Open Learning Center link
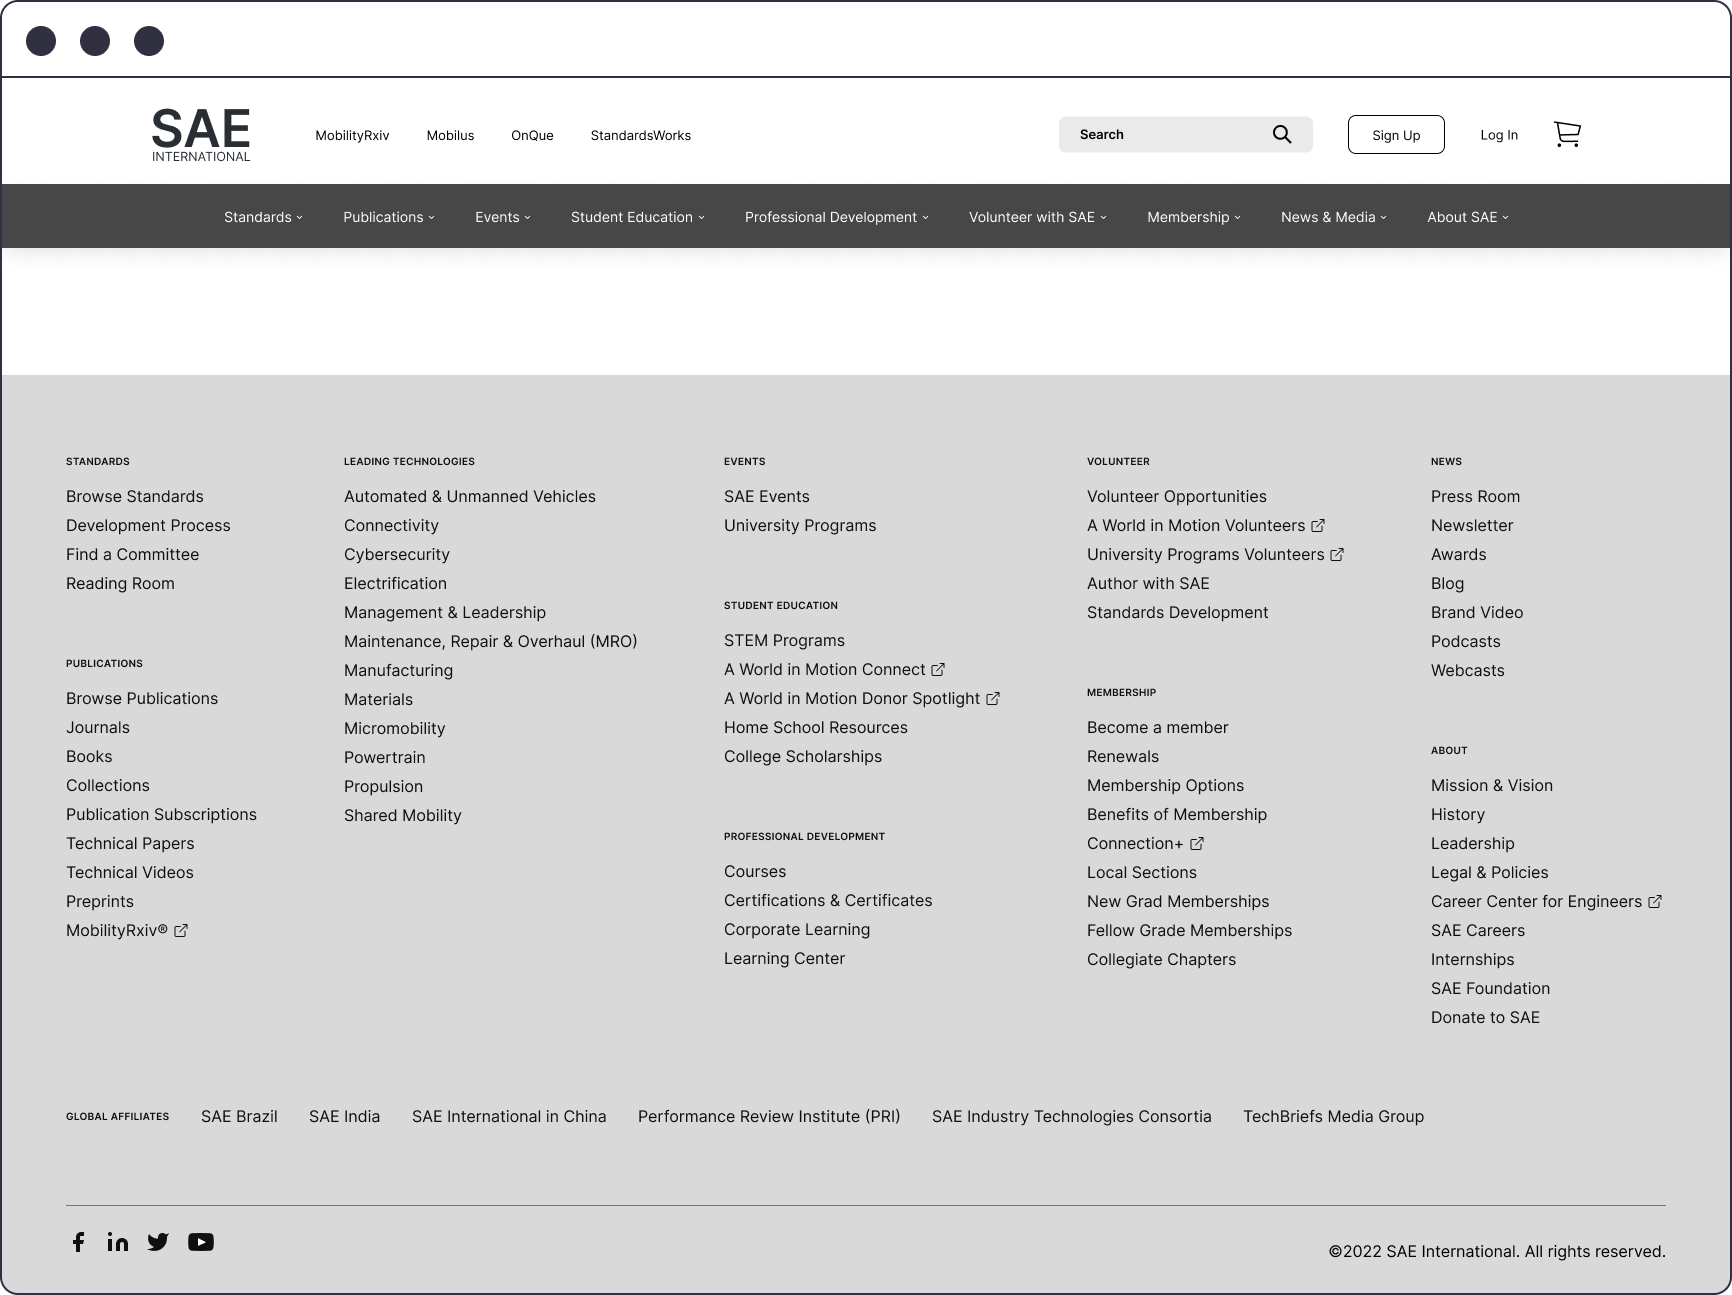This screenshot has width=1732, height=1295. tap(784, 958)
